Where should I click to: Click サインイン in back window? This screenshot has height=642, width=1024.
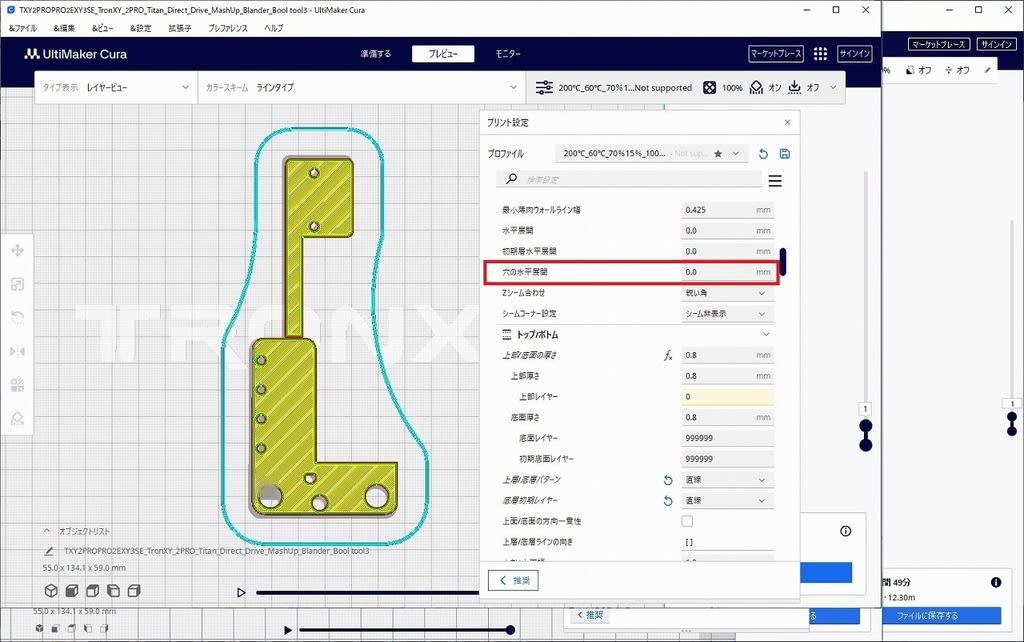click(997, 44)
